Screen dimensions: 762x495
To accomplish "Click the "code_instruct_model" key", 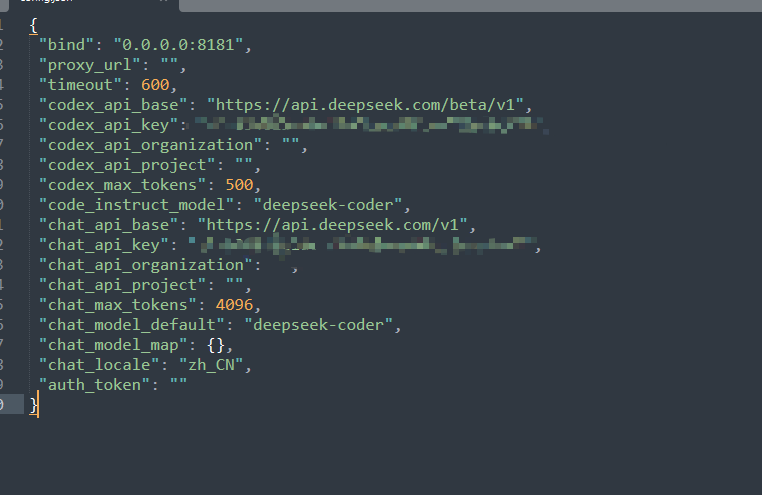I will point(136,205).
